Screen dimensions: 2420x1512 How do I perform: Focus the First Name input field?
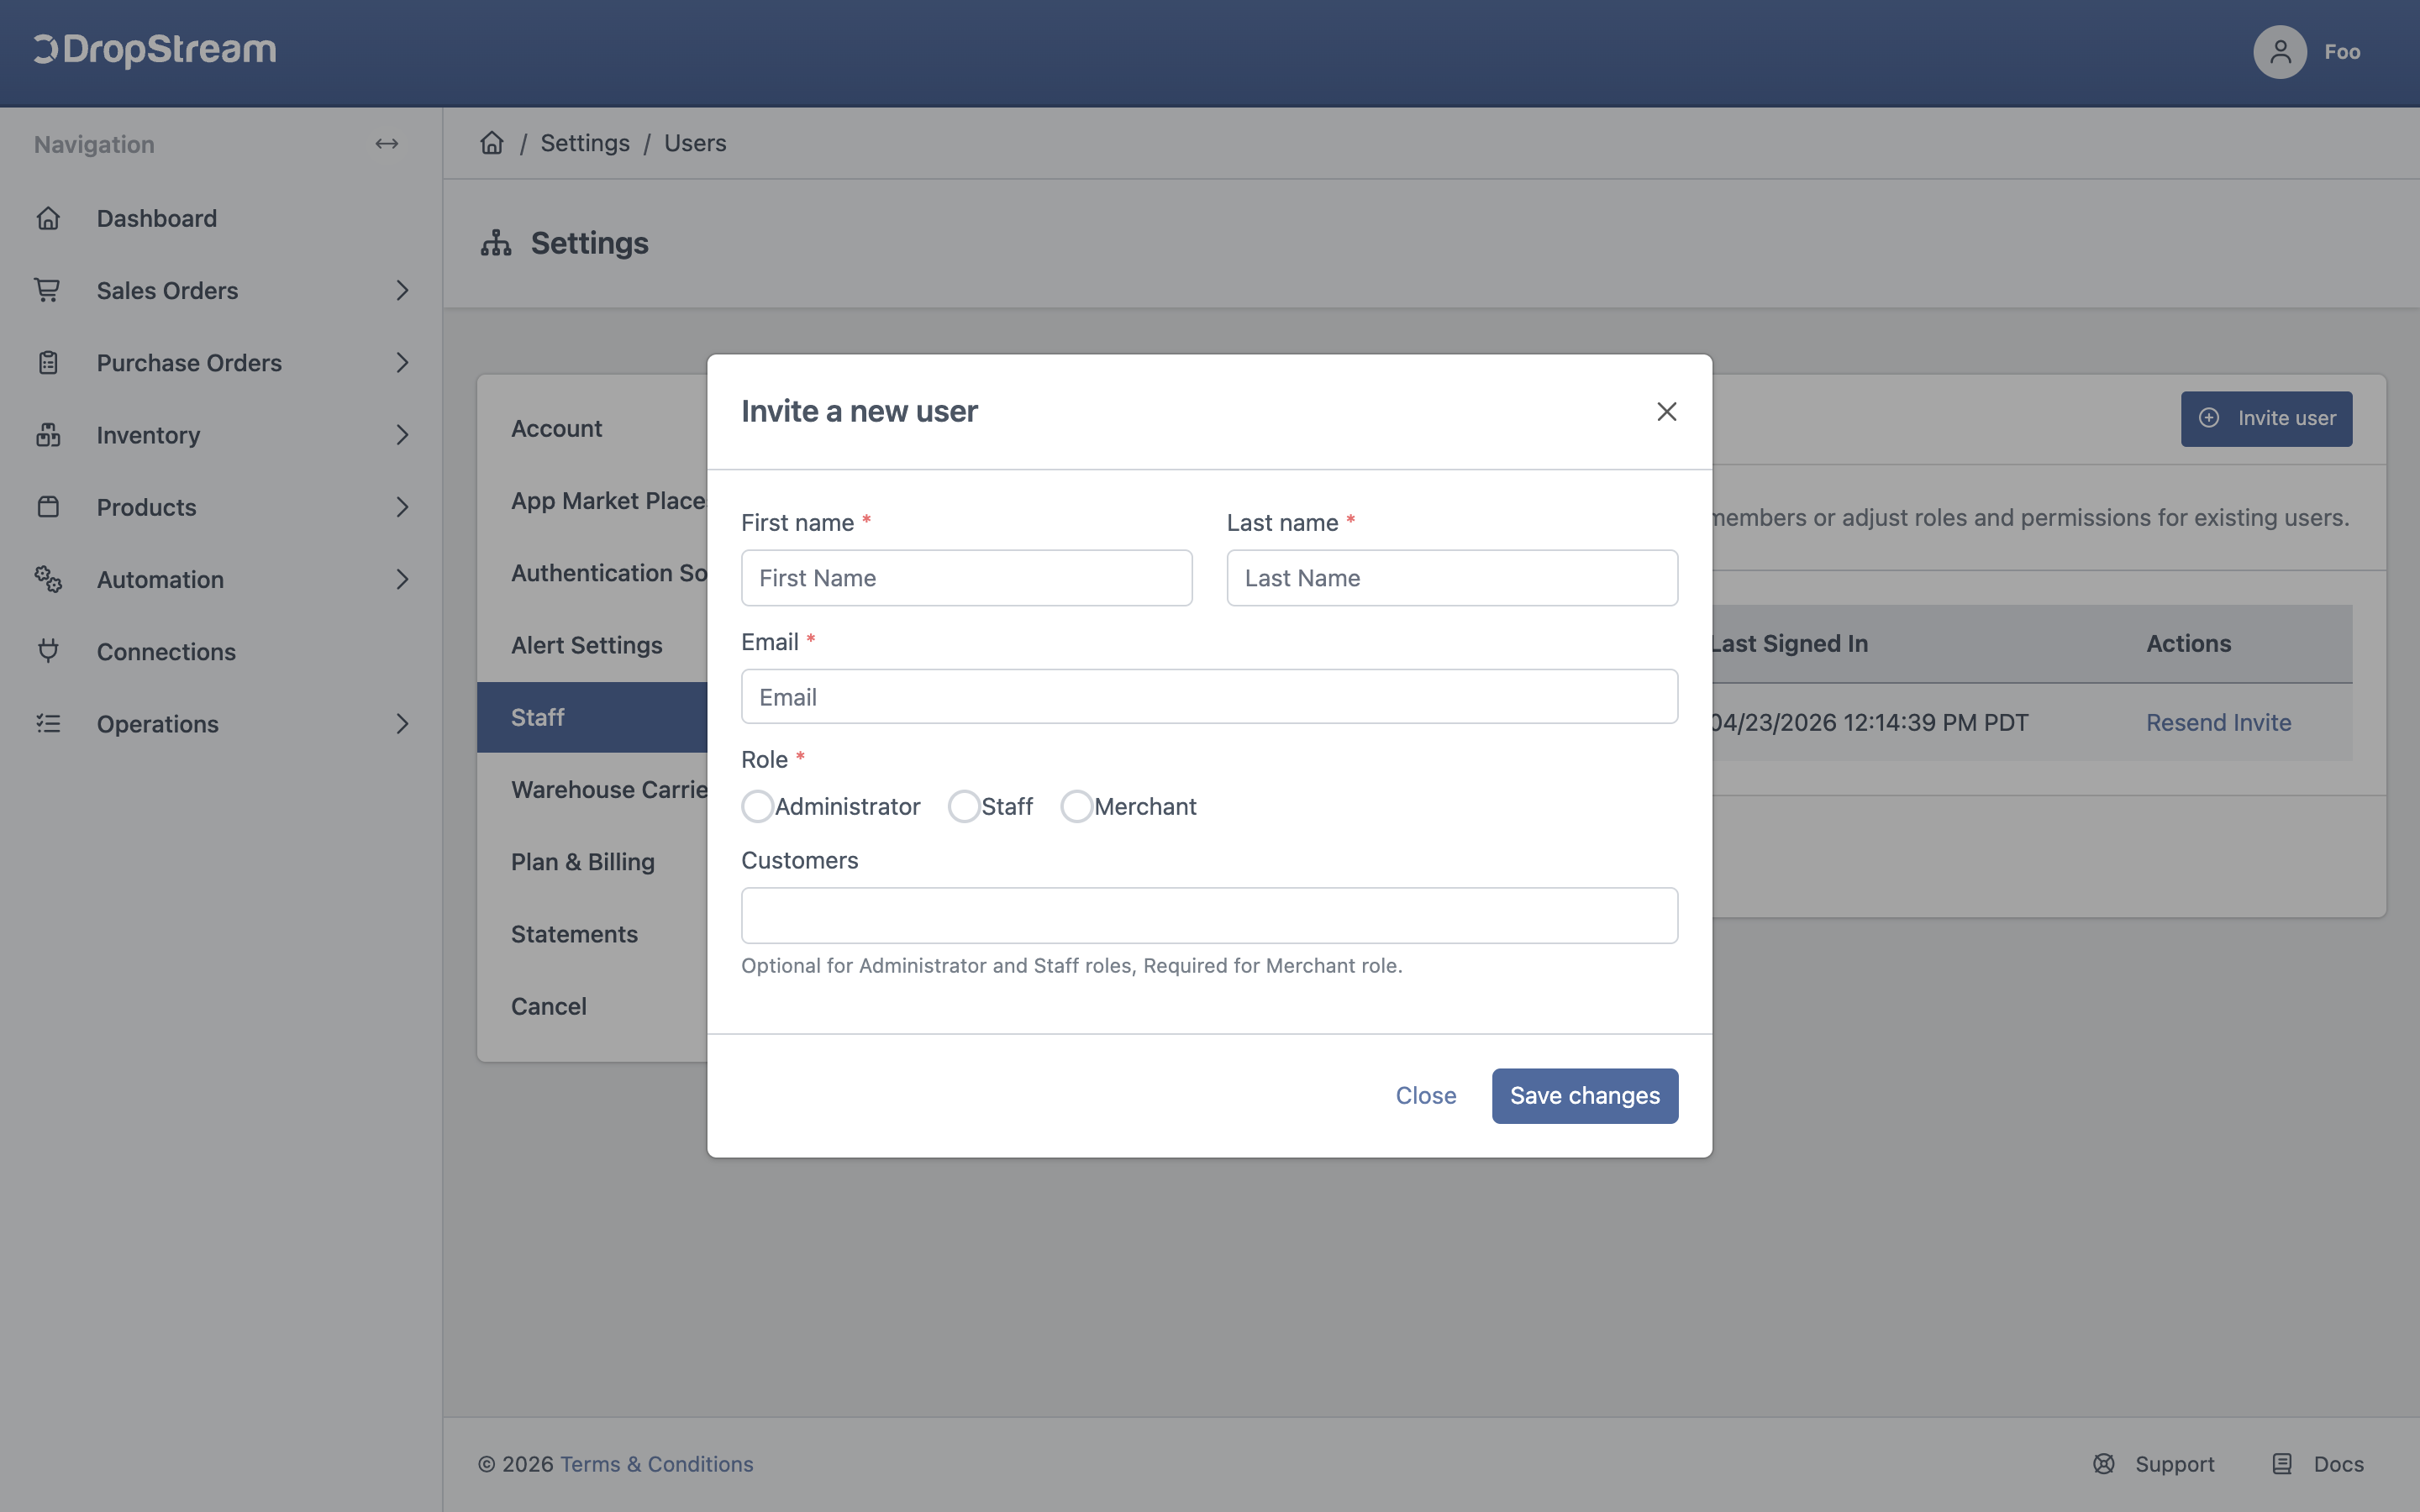tap(966, 577)
